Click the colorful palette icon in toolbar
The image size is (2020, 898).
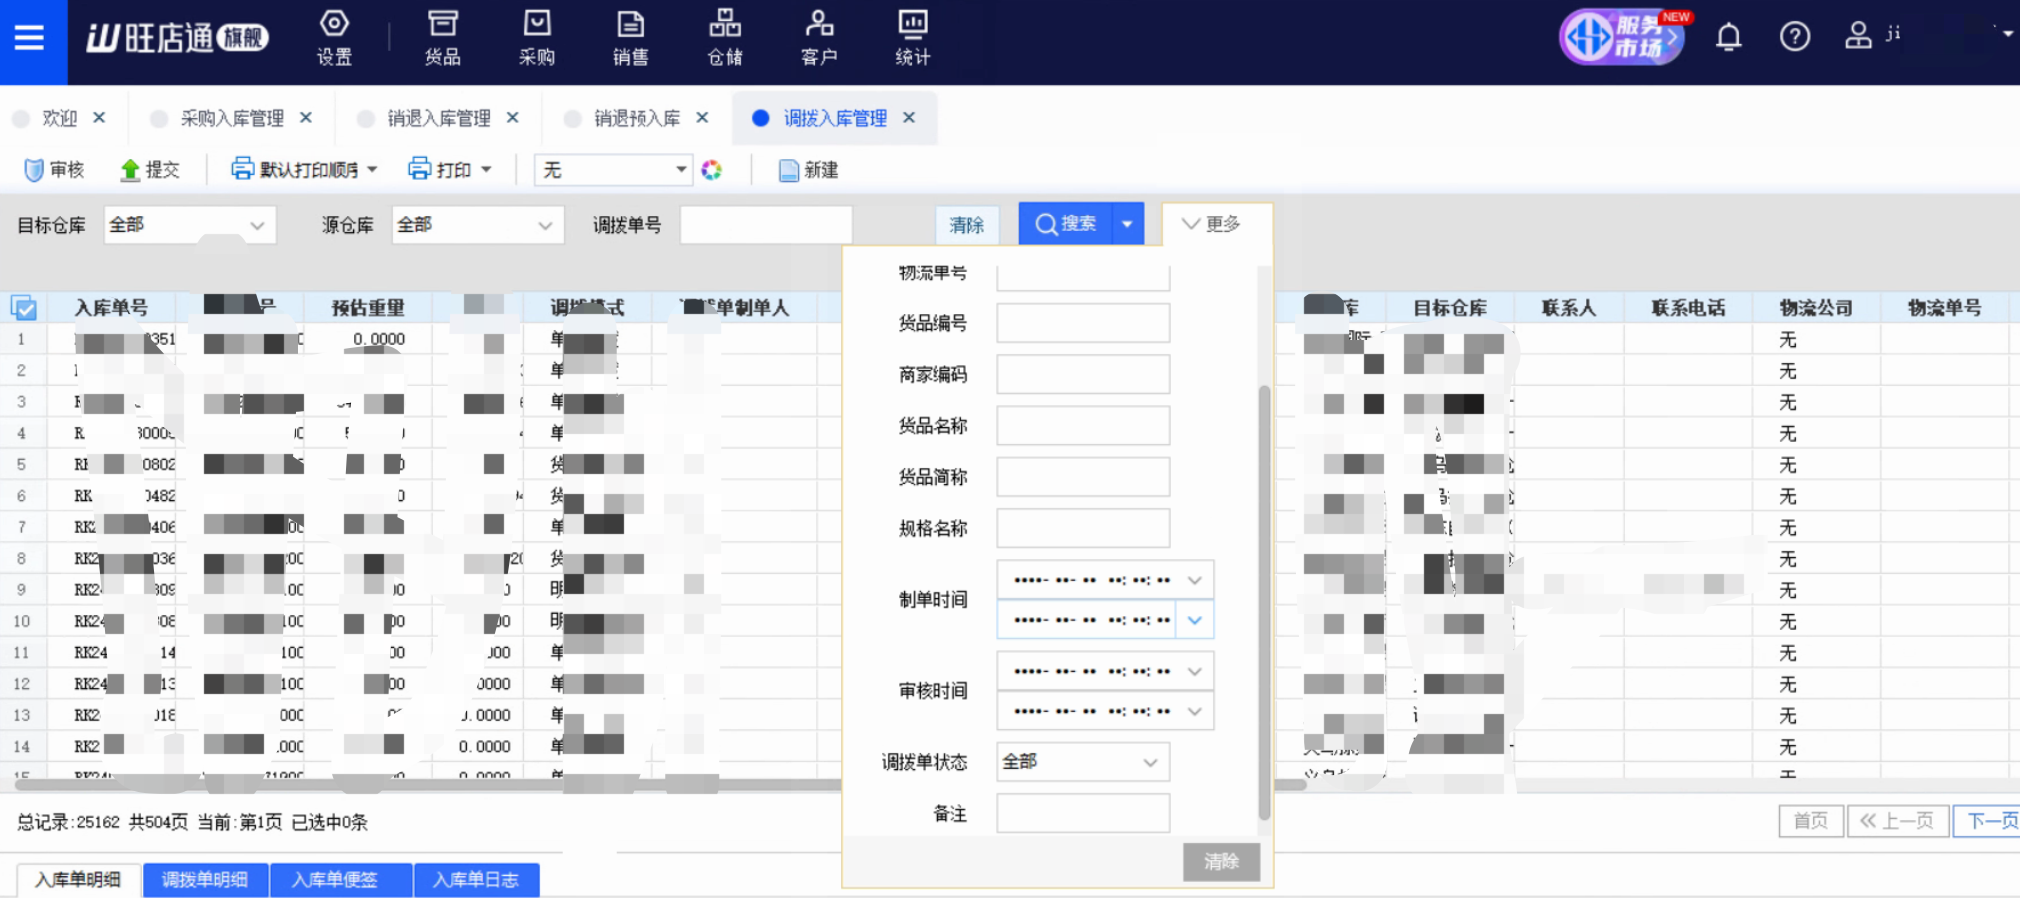coord(711,170)
